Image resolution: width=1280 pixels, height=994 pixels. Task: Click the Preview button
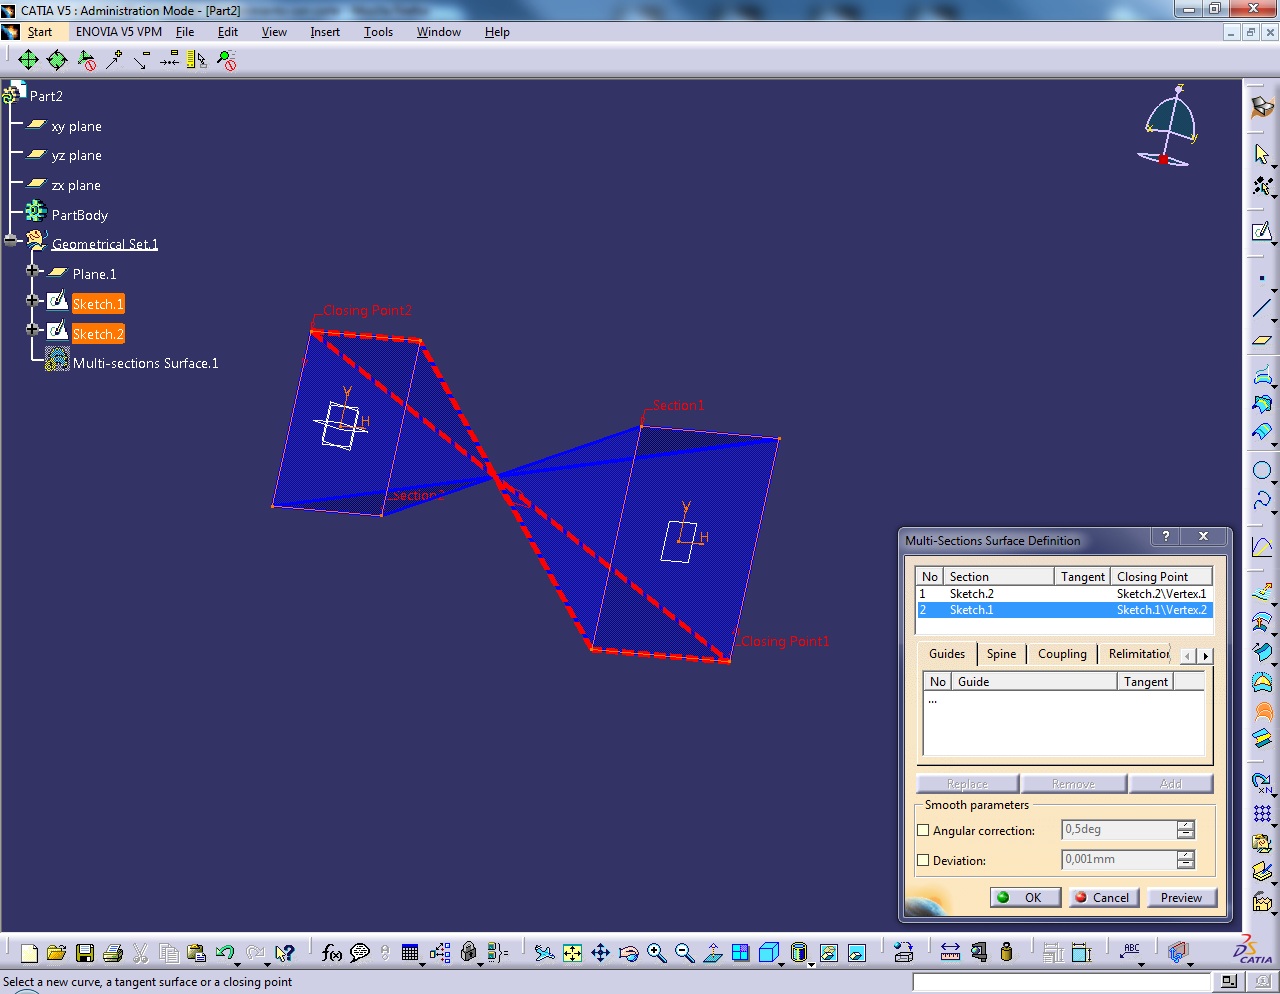coord(1181,898)
